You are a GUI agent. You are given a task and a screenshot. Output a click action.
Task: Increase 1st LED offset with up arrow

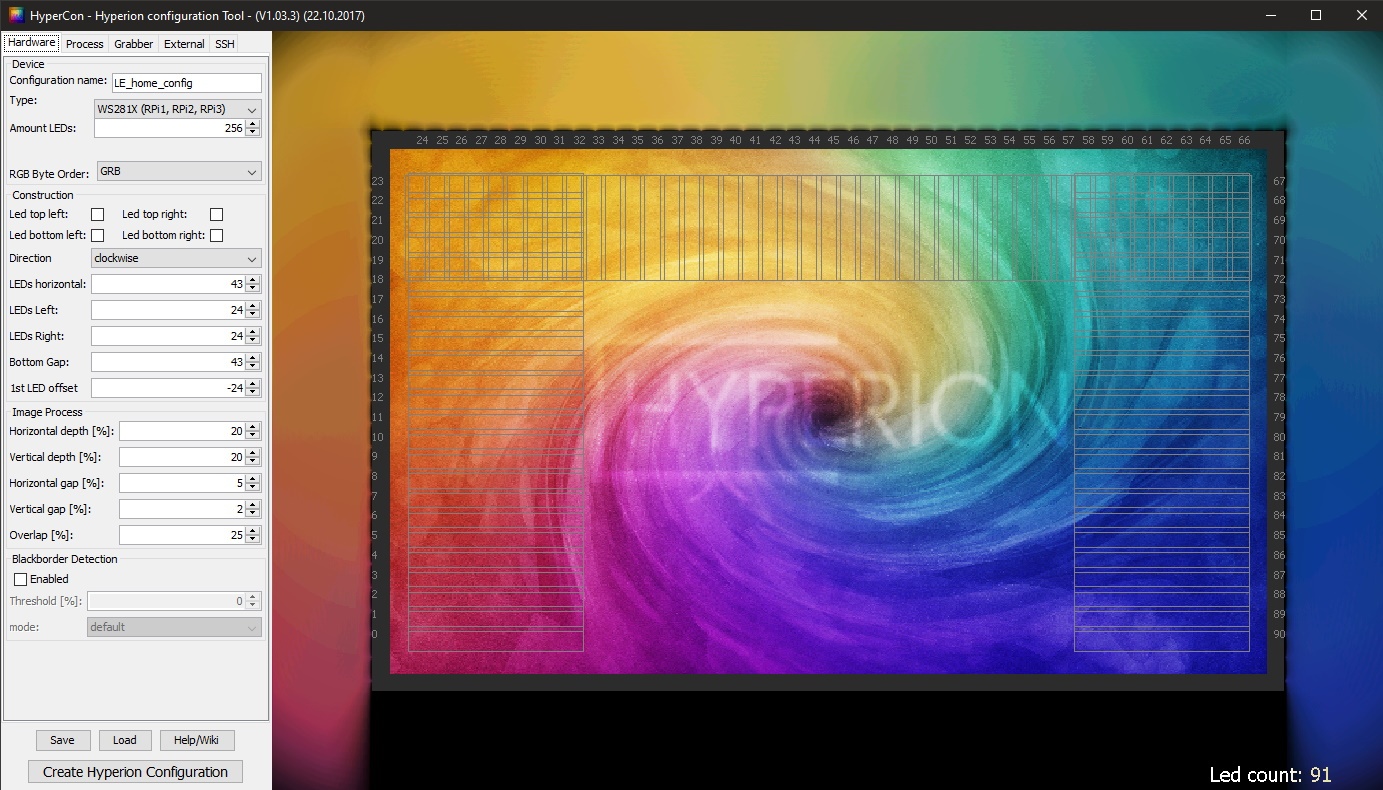tap(253, 384)
